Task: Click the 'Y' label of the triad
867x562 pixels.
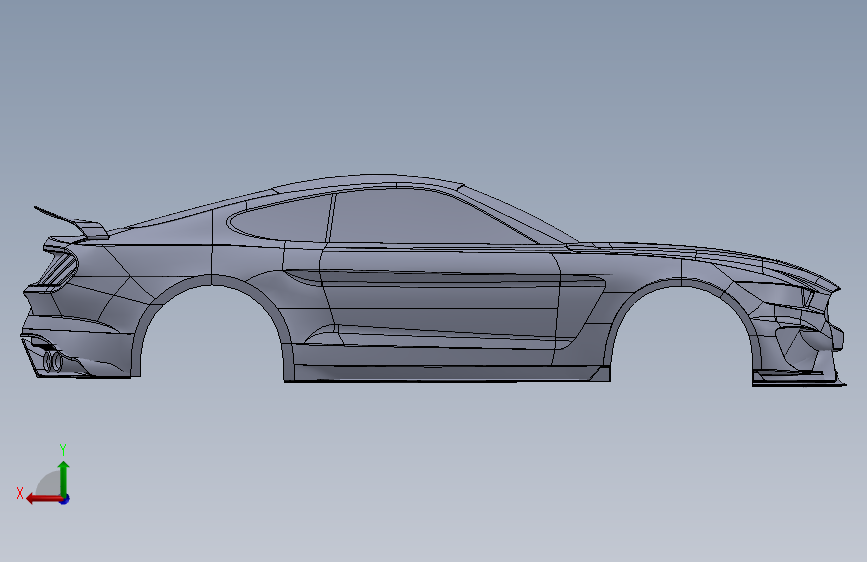Action: (x=63, y=449)
